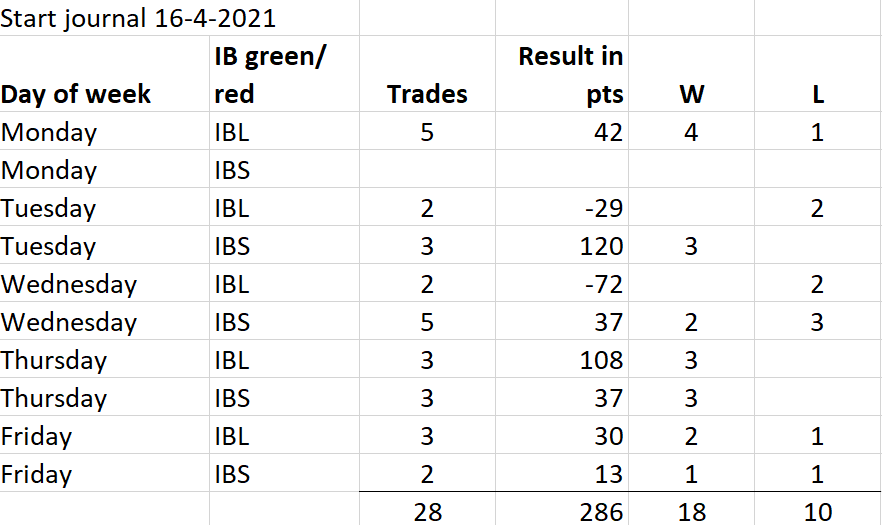Click the 'L' column header cell
The image size is (882, 525).
(818, 74)
